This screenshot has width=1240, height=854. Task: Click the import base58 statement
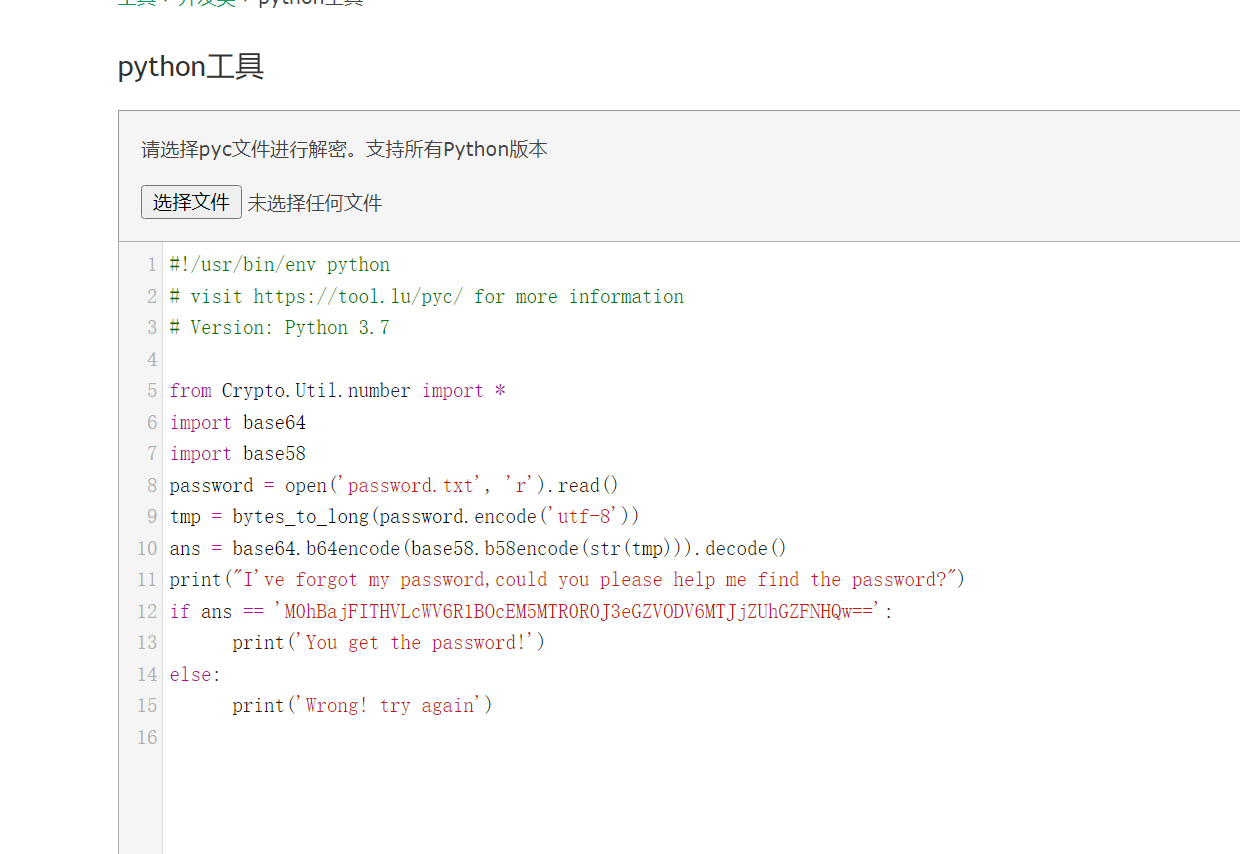(236, 453)
